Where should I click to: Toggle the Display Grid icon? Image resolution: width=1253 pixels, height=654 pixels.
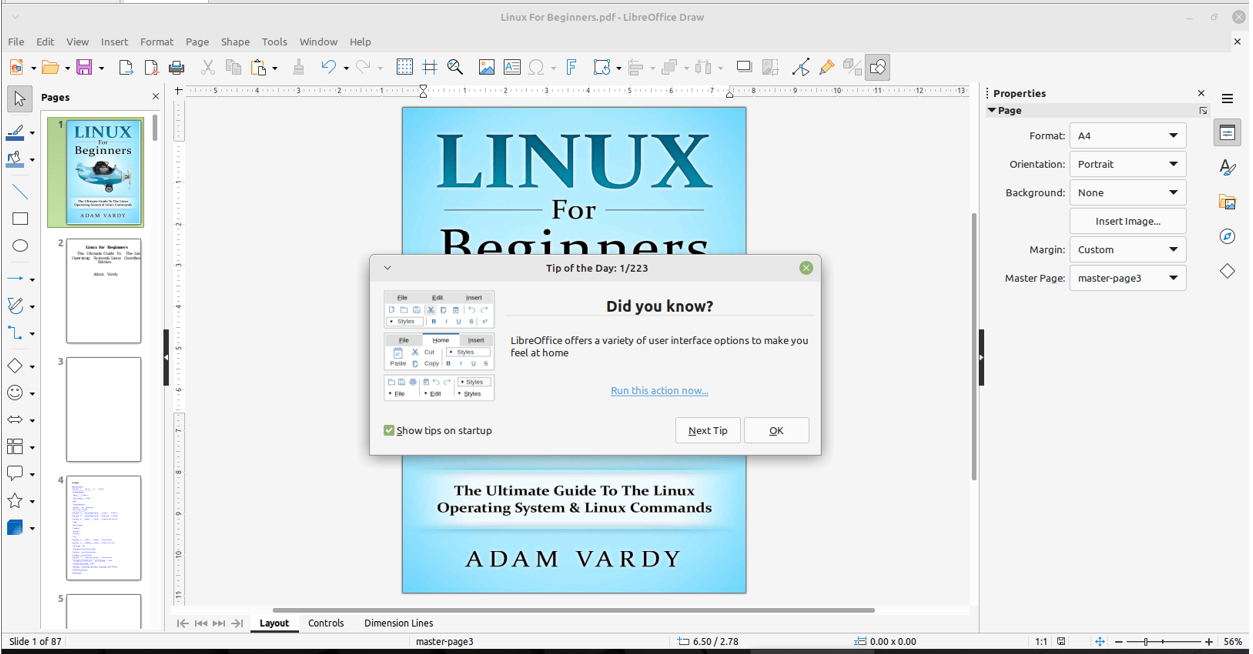point(404,67)
